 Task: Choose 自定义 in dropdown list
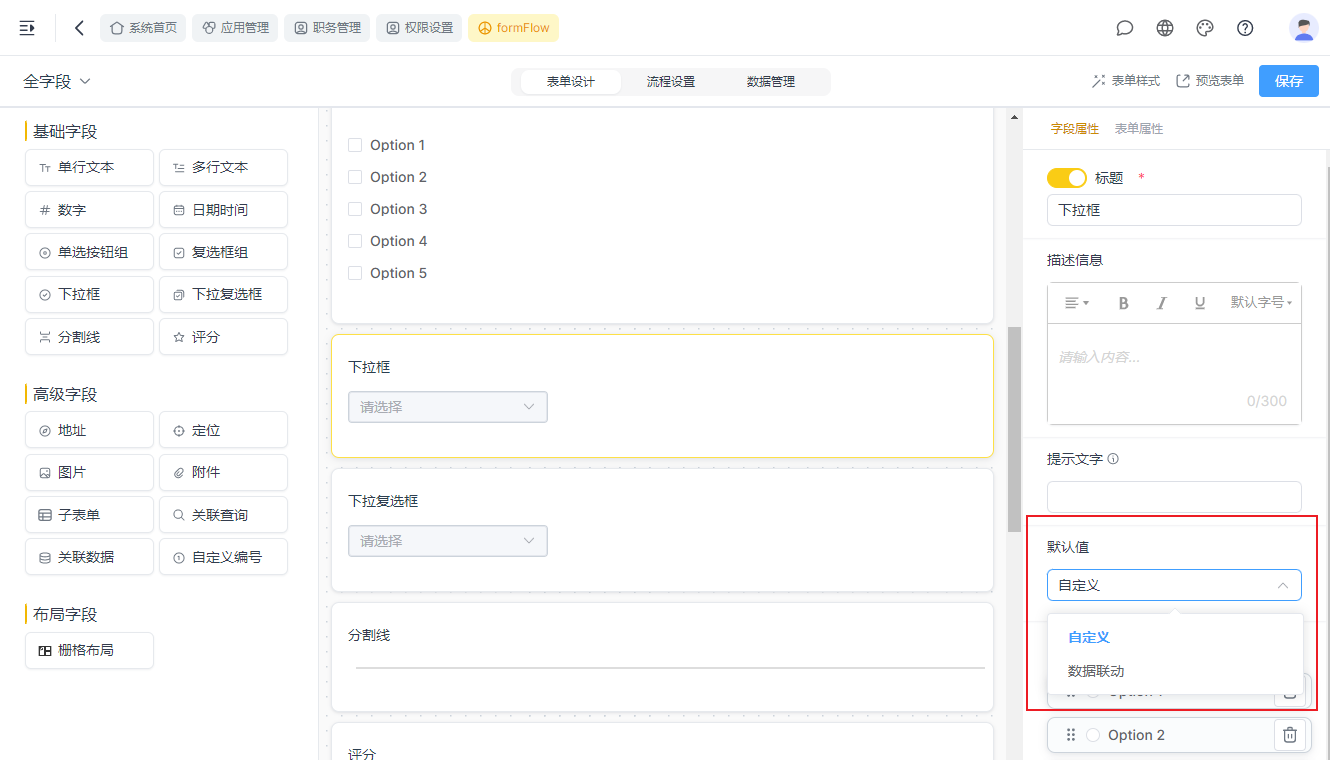coord(1175,637)
